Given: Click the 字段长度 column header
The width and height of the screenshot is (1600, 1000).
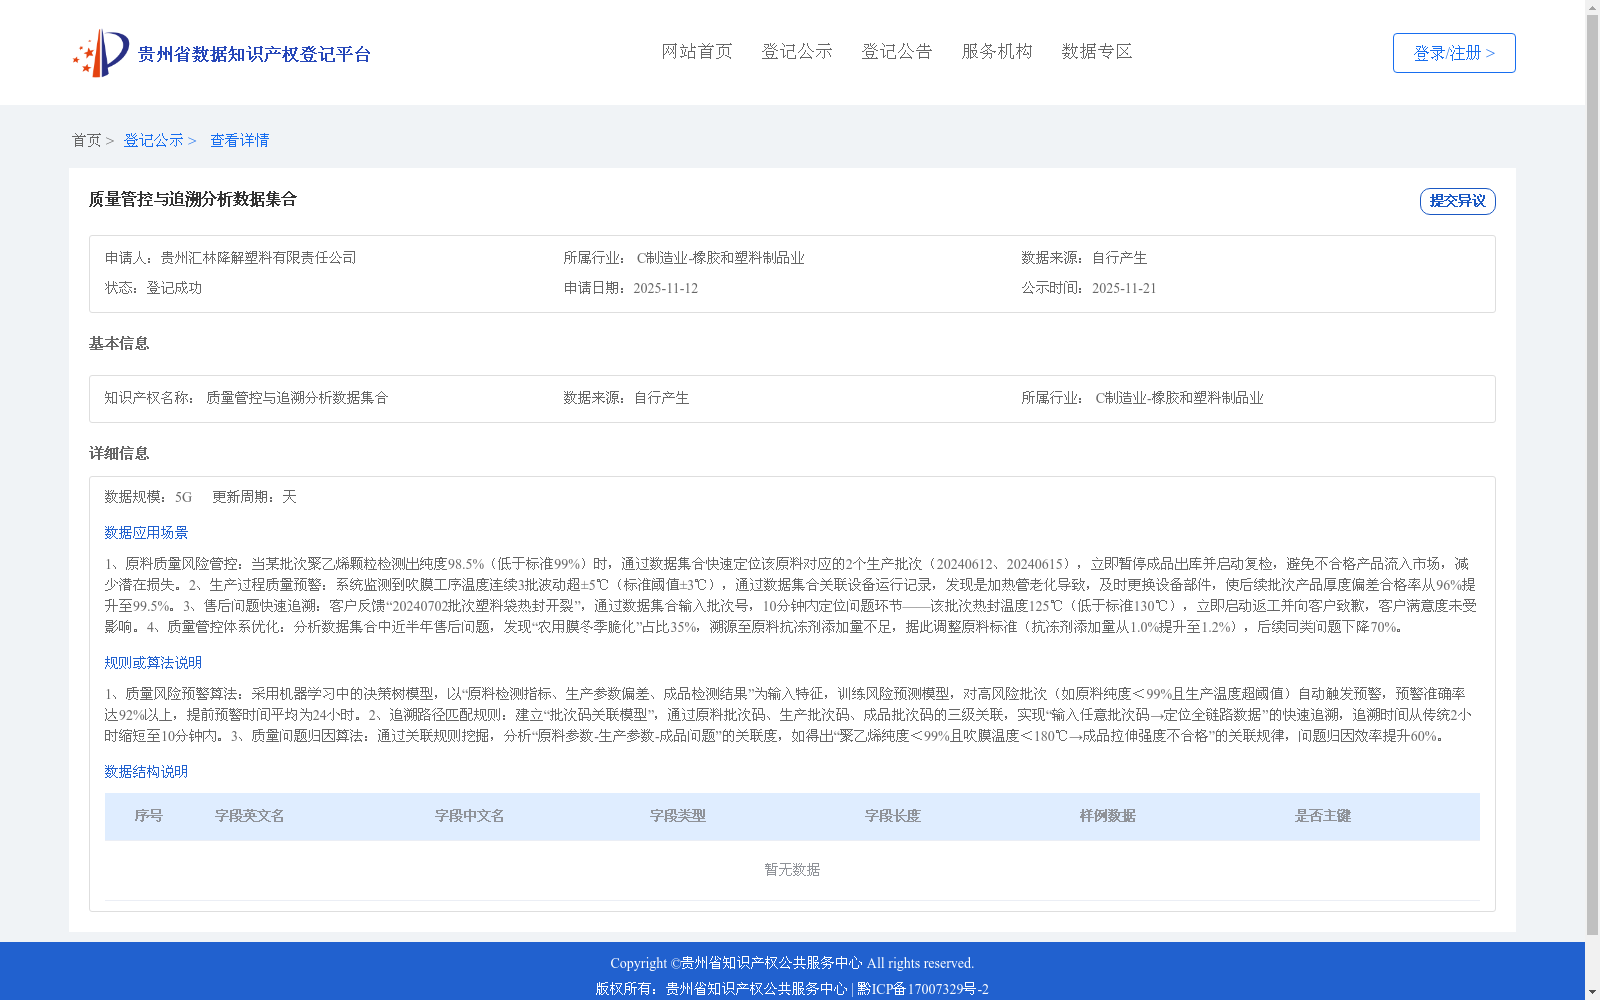Looking at the screenshot, I should [892, 816].
